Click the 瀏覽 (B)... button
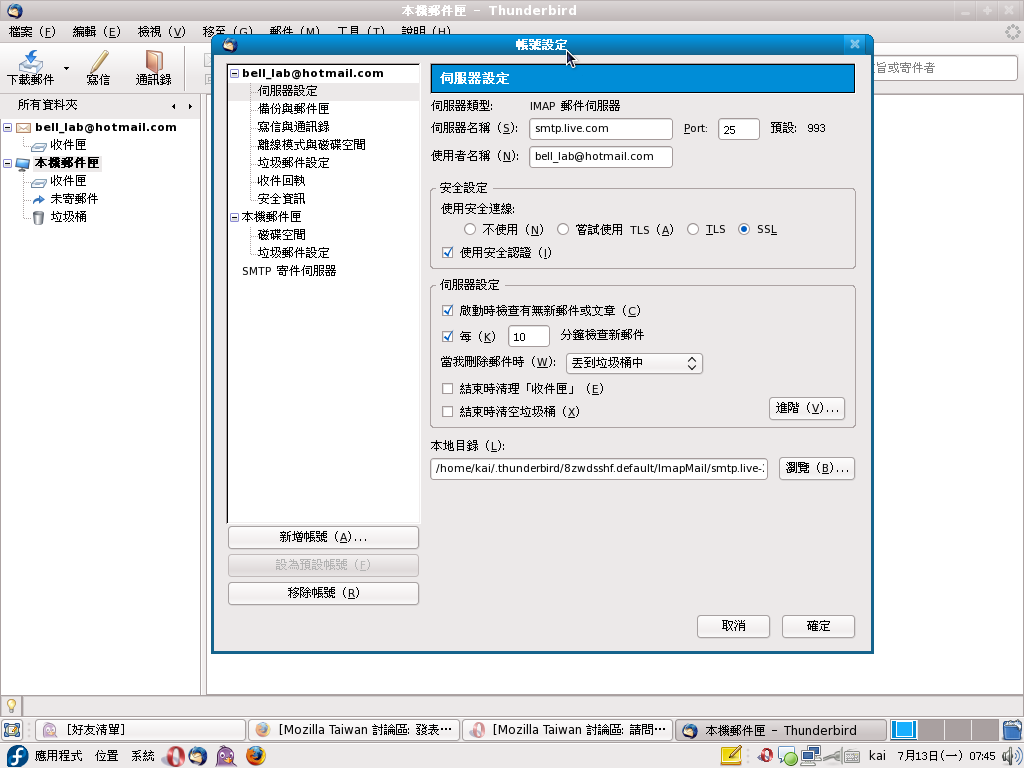Image resolution: width=1024 pixels, height=768 pixels. point(817,468)
